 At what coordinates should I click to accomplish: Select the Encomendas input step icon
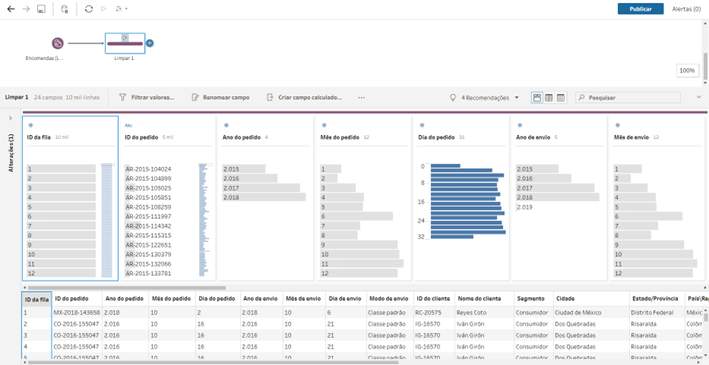(57, 43)
